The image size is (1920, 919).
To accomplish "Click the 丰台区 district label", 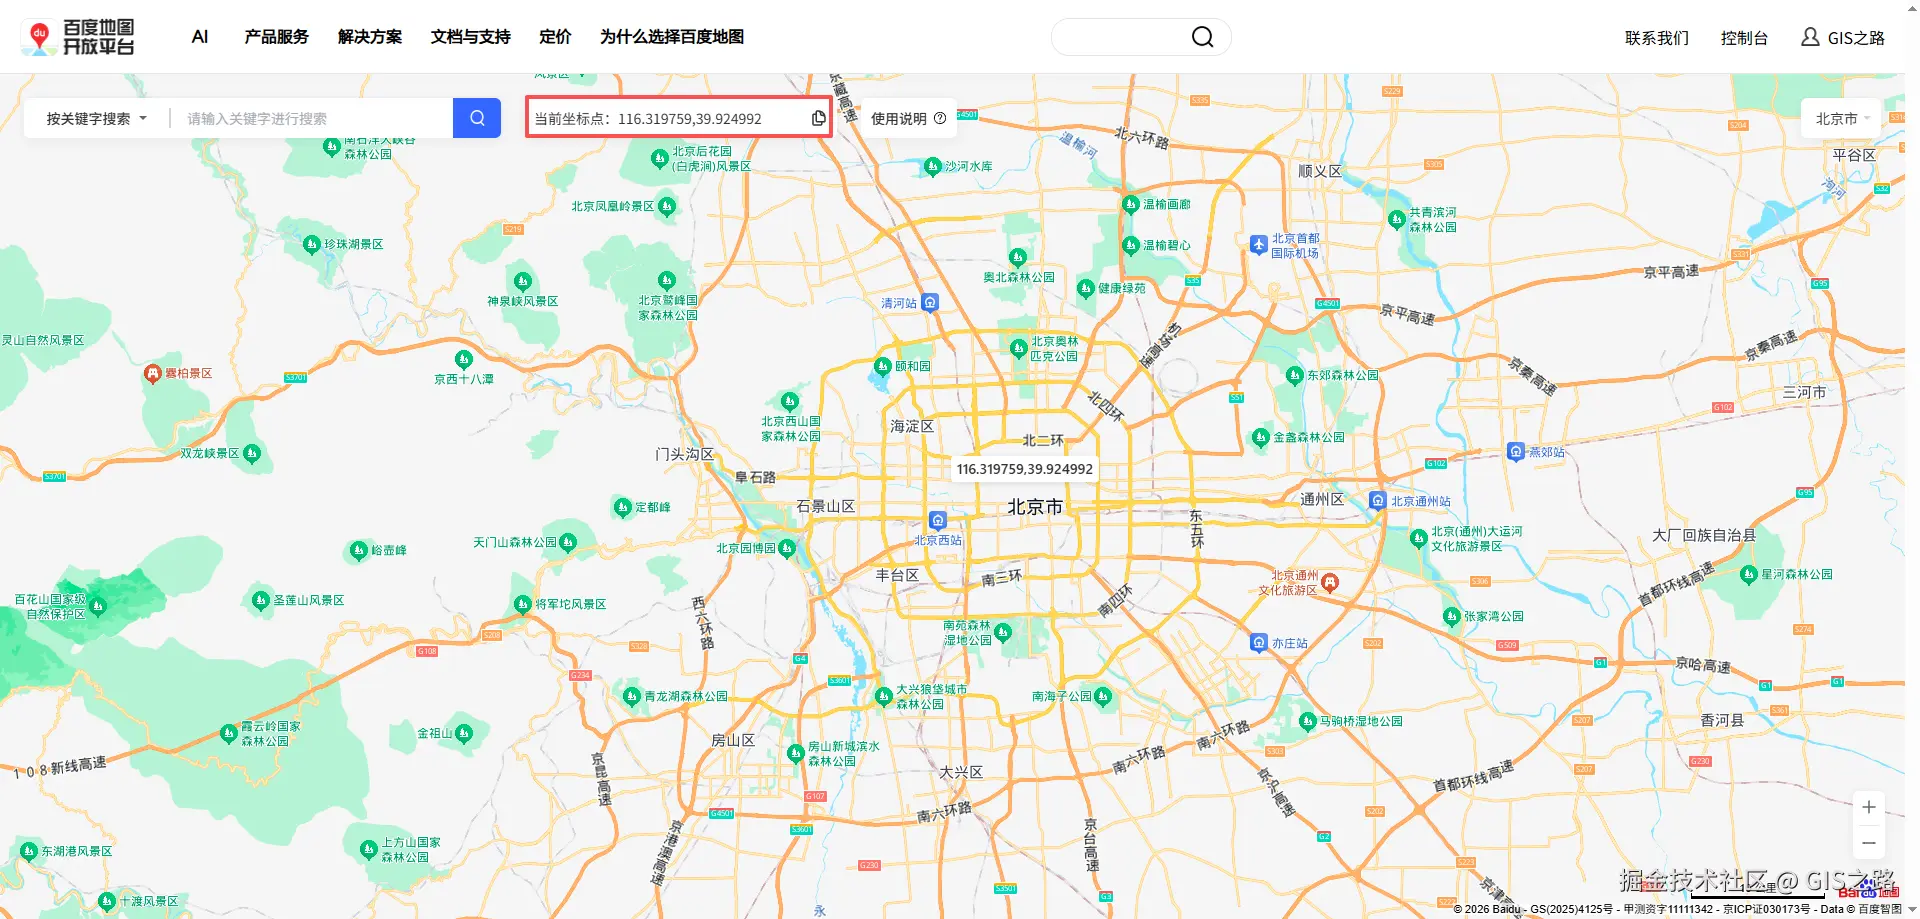I will pos(897,575).
